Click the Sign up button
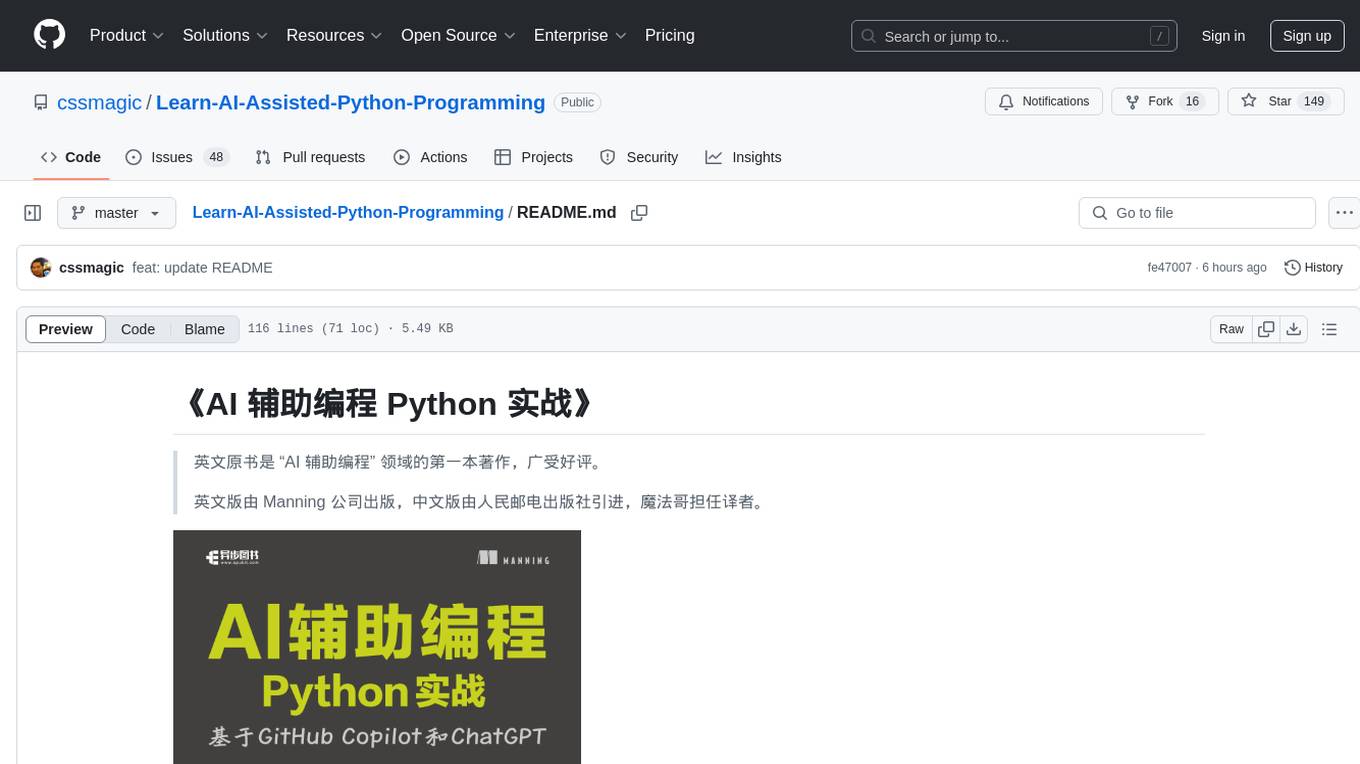Viewport: 1360px width, 764px height. coord(1307,36)
